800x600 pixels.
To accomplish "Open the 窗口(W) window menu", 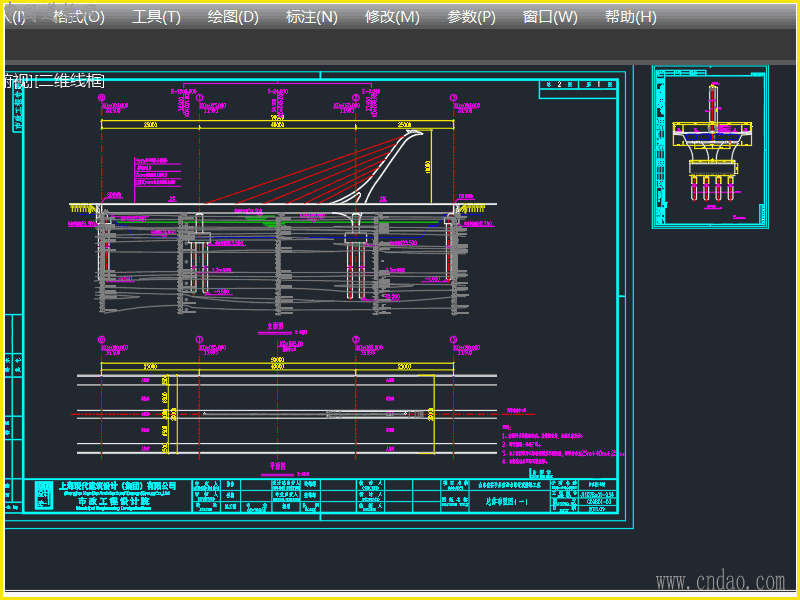I will point(550,17).
